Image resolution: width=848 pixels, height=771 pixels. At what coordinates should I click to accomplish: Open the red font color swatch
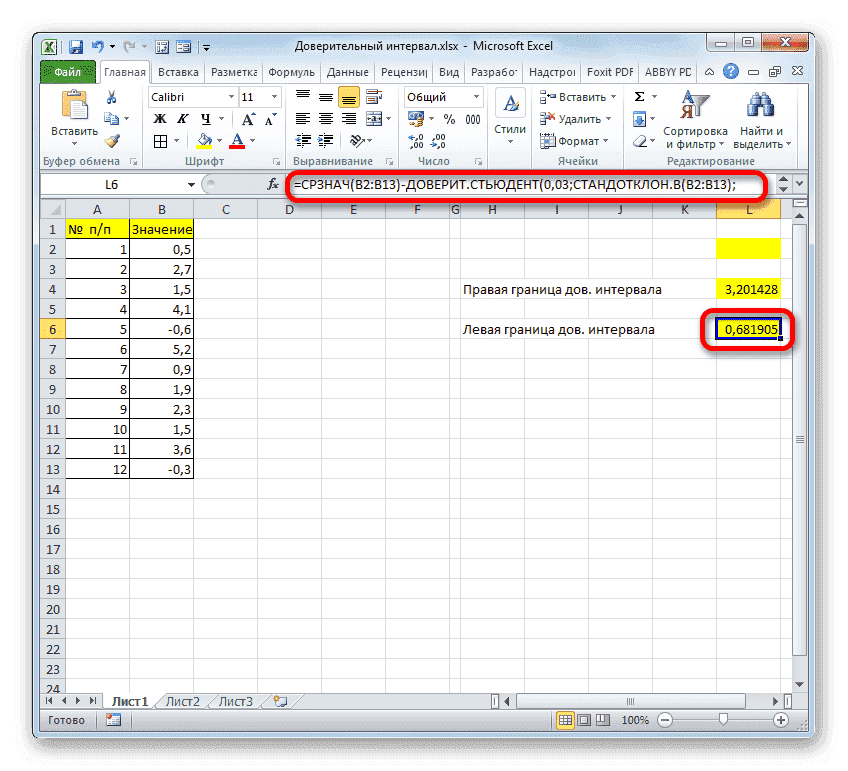pos(237,141)
